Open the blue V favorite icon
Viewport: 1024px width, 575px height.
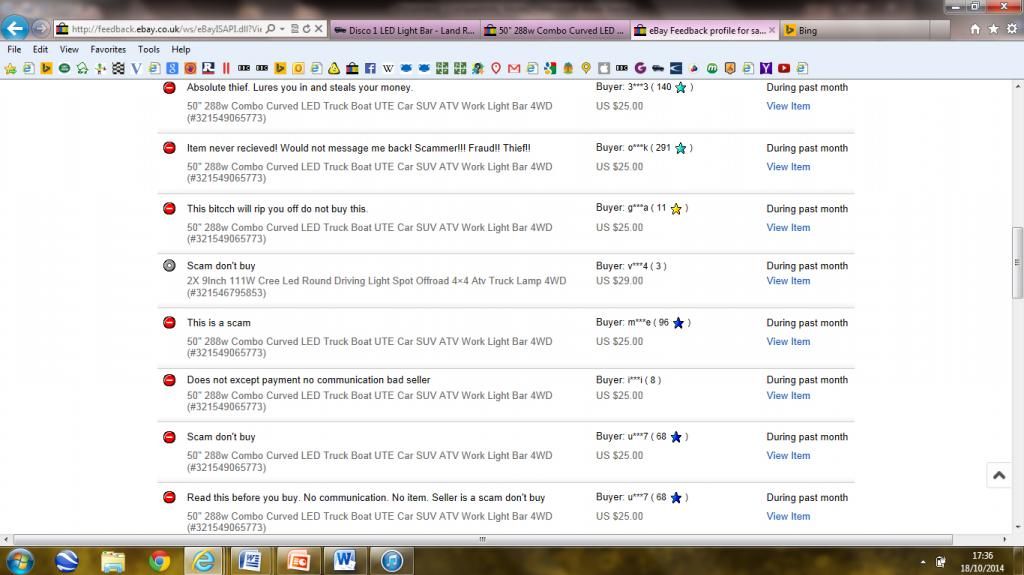pos(136,68)
